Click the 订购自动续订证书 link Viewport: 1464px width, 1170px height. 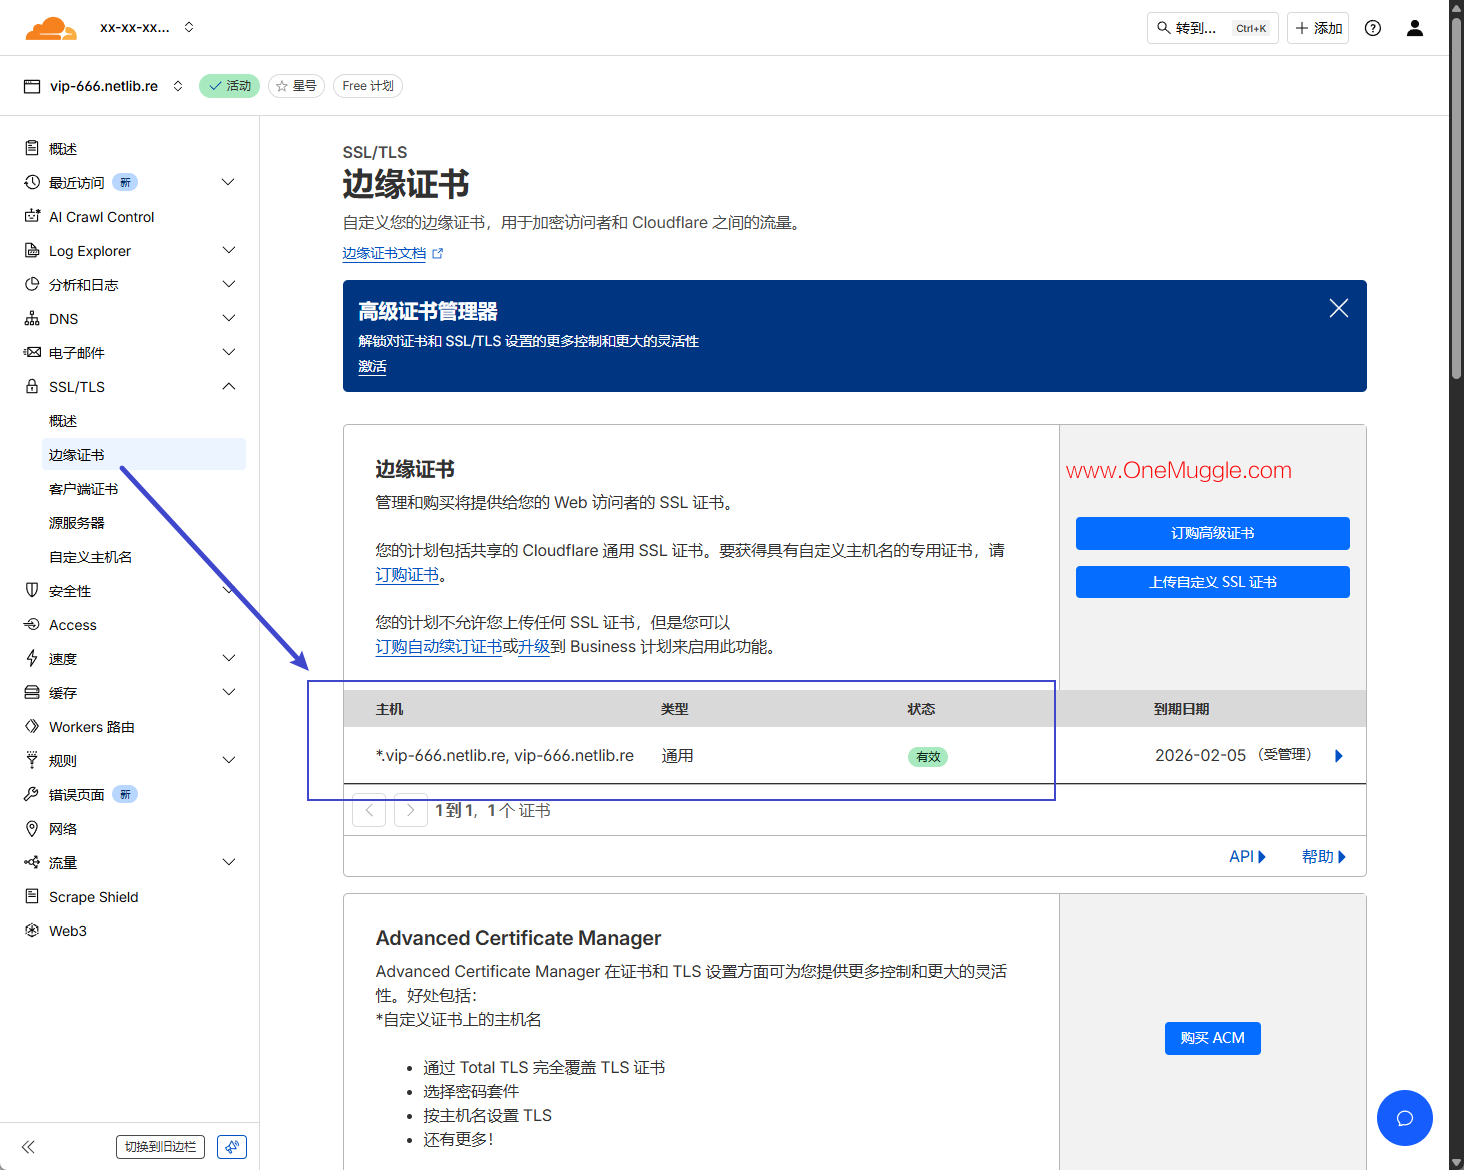[439, 647]
